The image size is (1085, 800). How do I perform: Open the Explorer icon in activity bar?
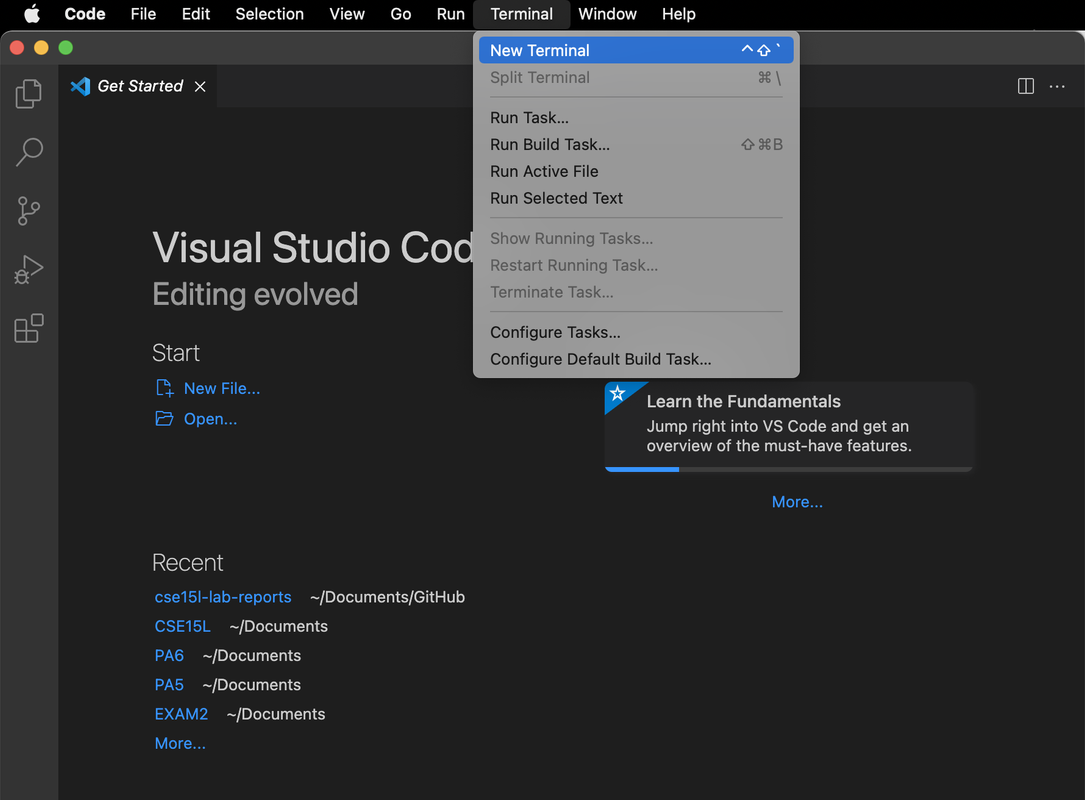pos(29,93)
